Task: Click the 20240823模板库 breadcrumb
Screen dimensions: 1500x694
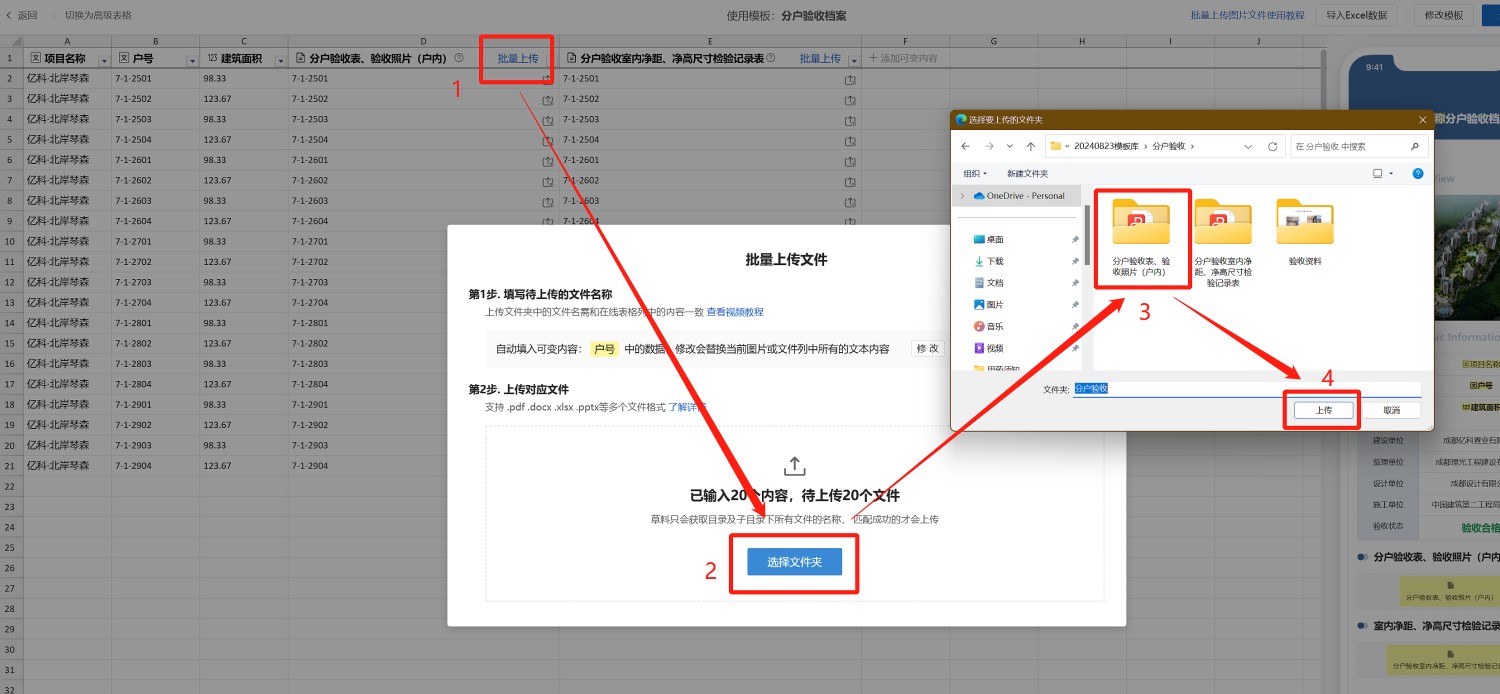Action: 1106,146
